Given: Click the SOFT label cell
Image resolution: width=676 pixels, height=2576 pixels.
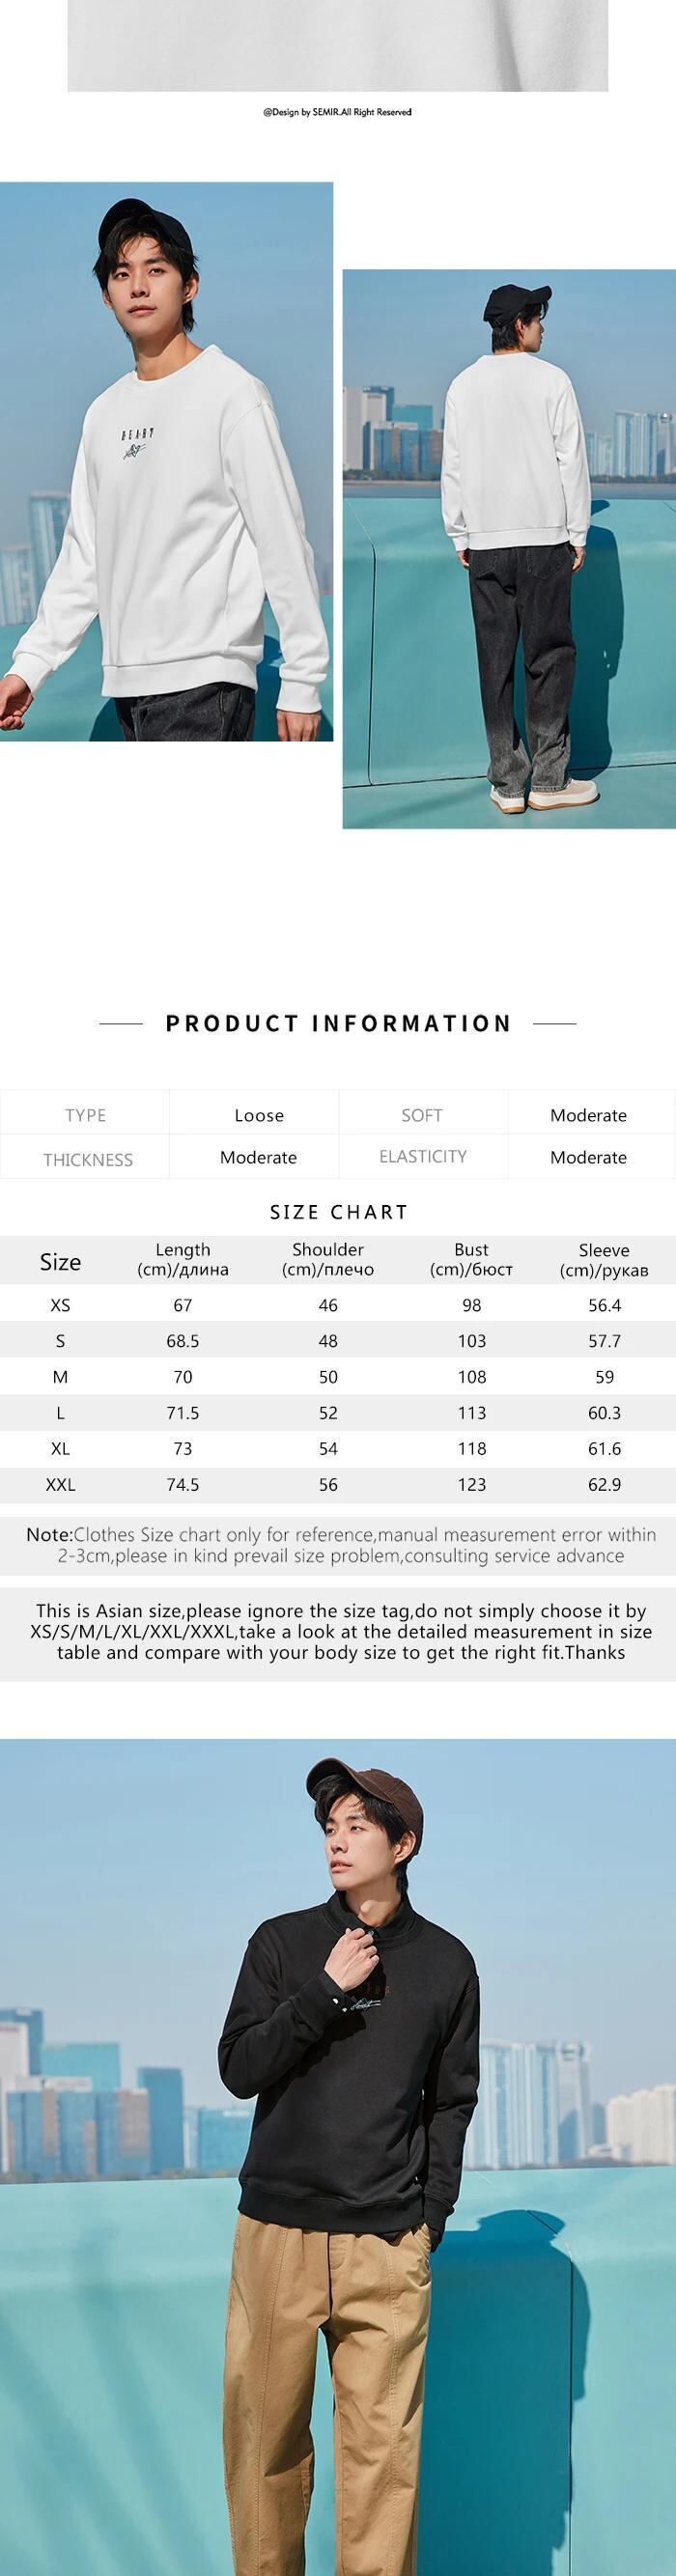Looking at the screenshot, I should (x=422, y=1115).
